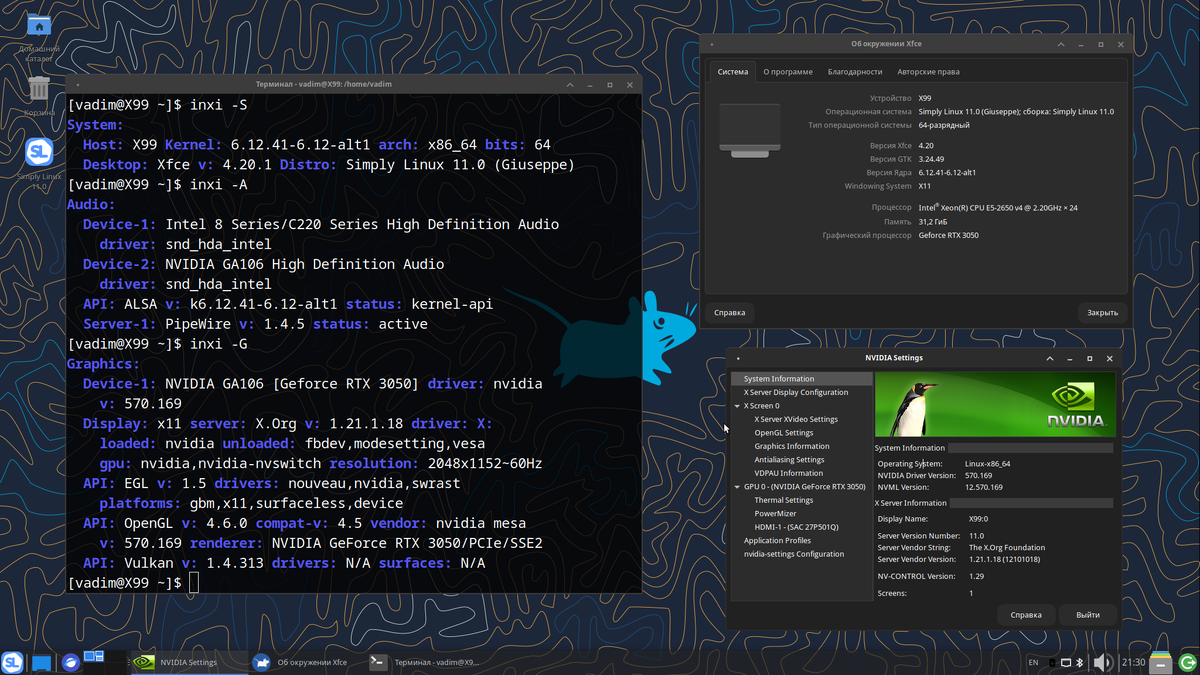Select System tab in About Xfce
Viewport: 1200px width, 675px height.
[732, 72]
